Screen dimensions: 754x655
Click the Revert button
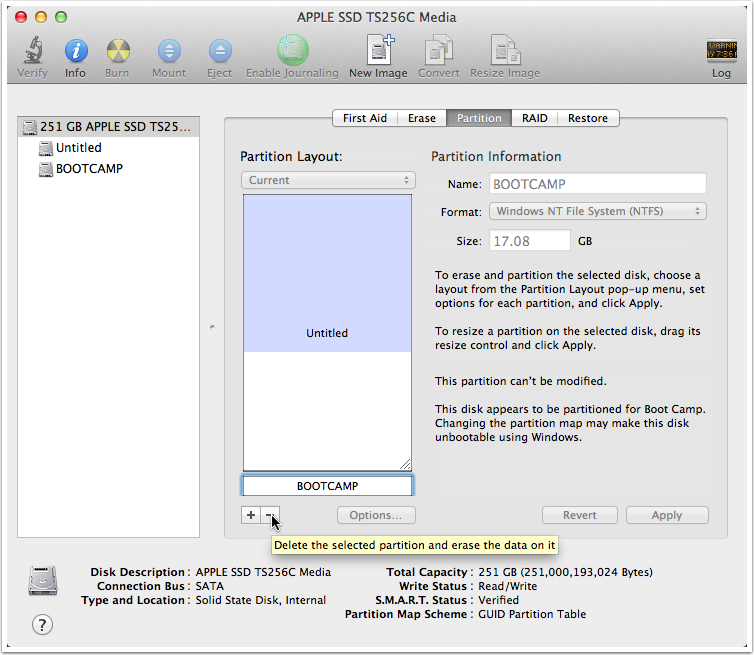click(580, 515)
